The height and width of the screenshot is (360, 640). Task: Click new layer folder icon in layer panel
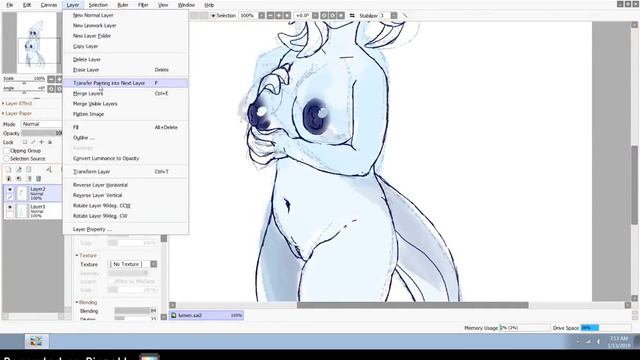point(29,169)
